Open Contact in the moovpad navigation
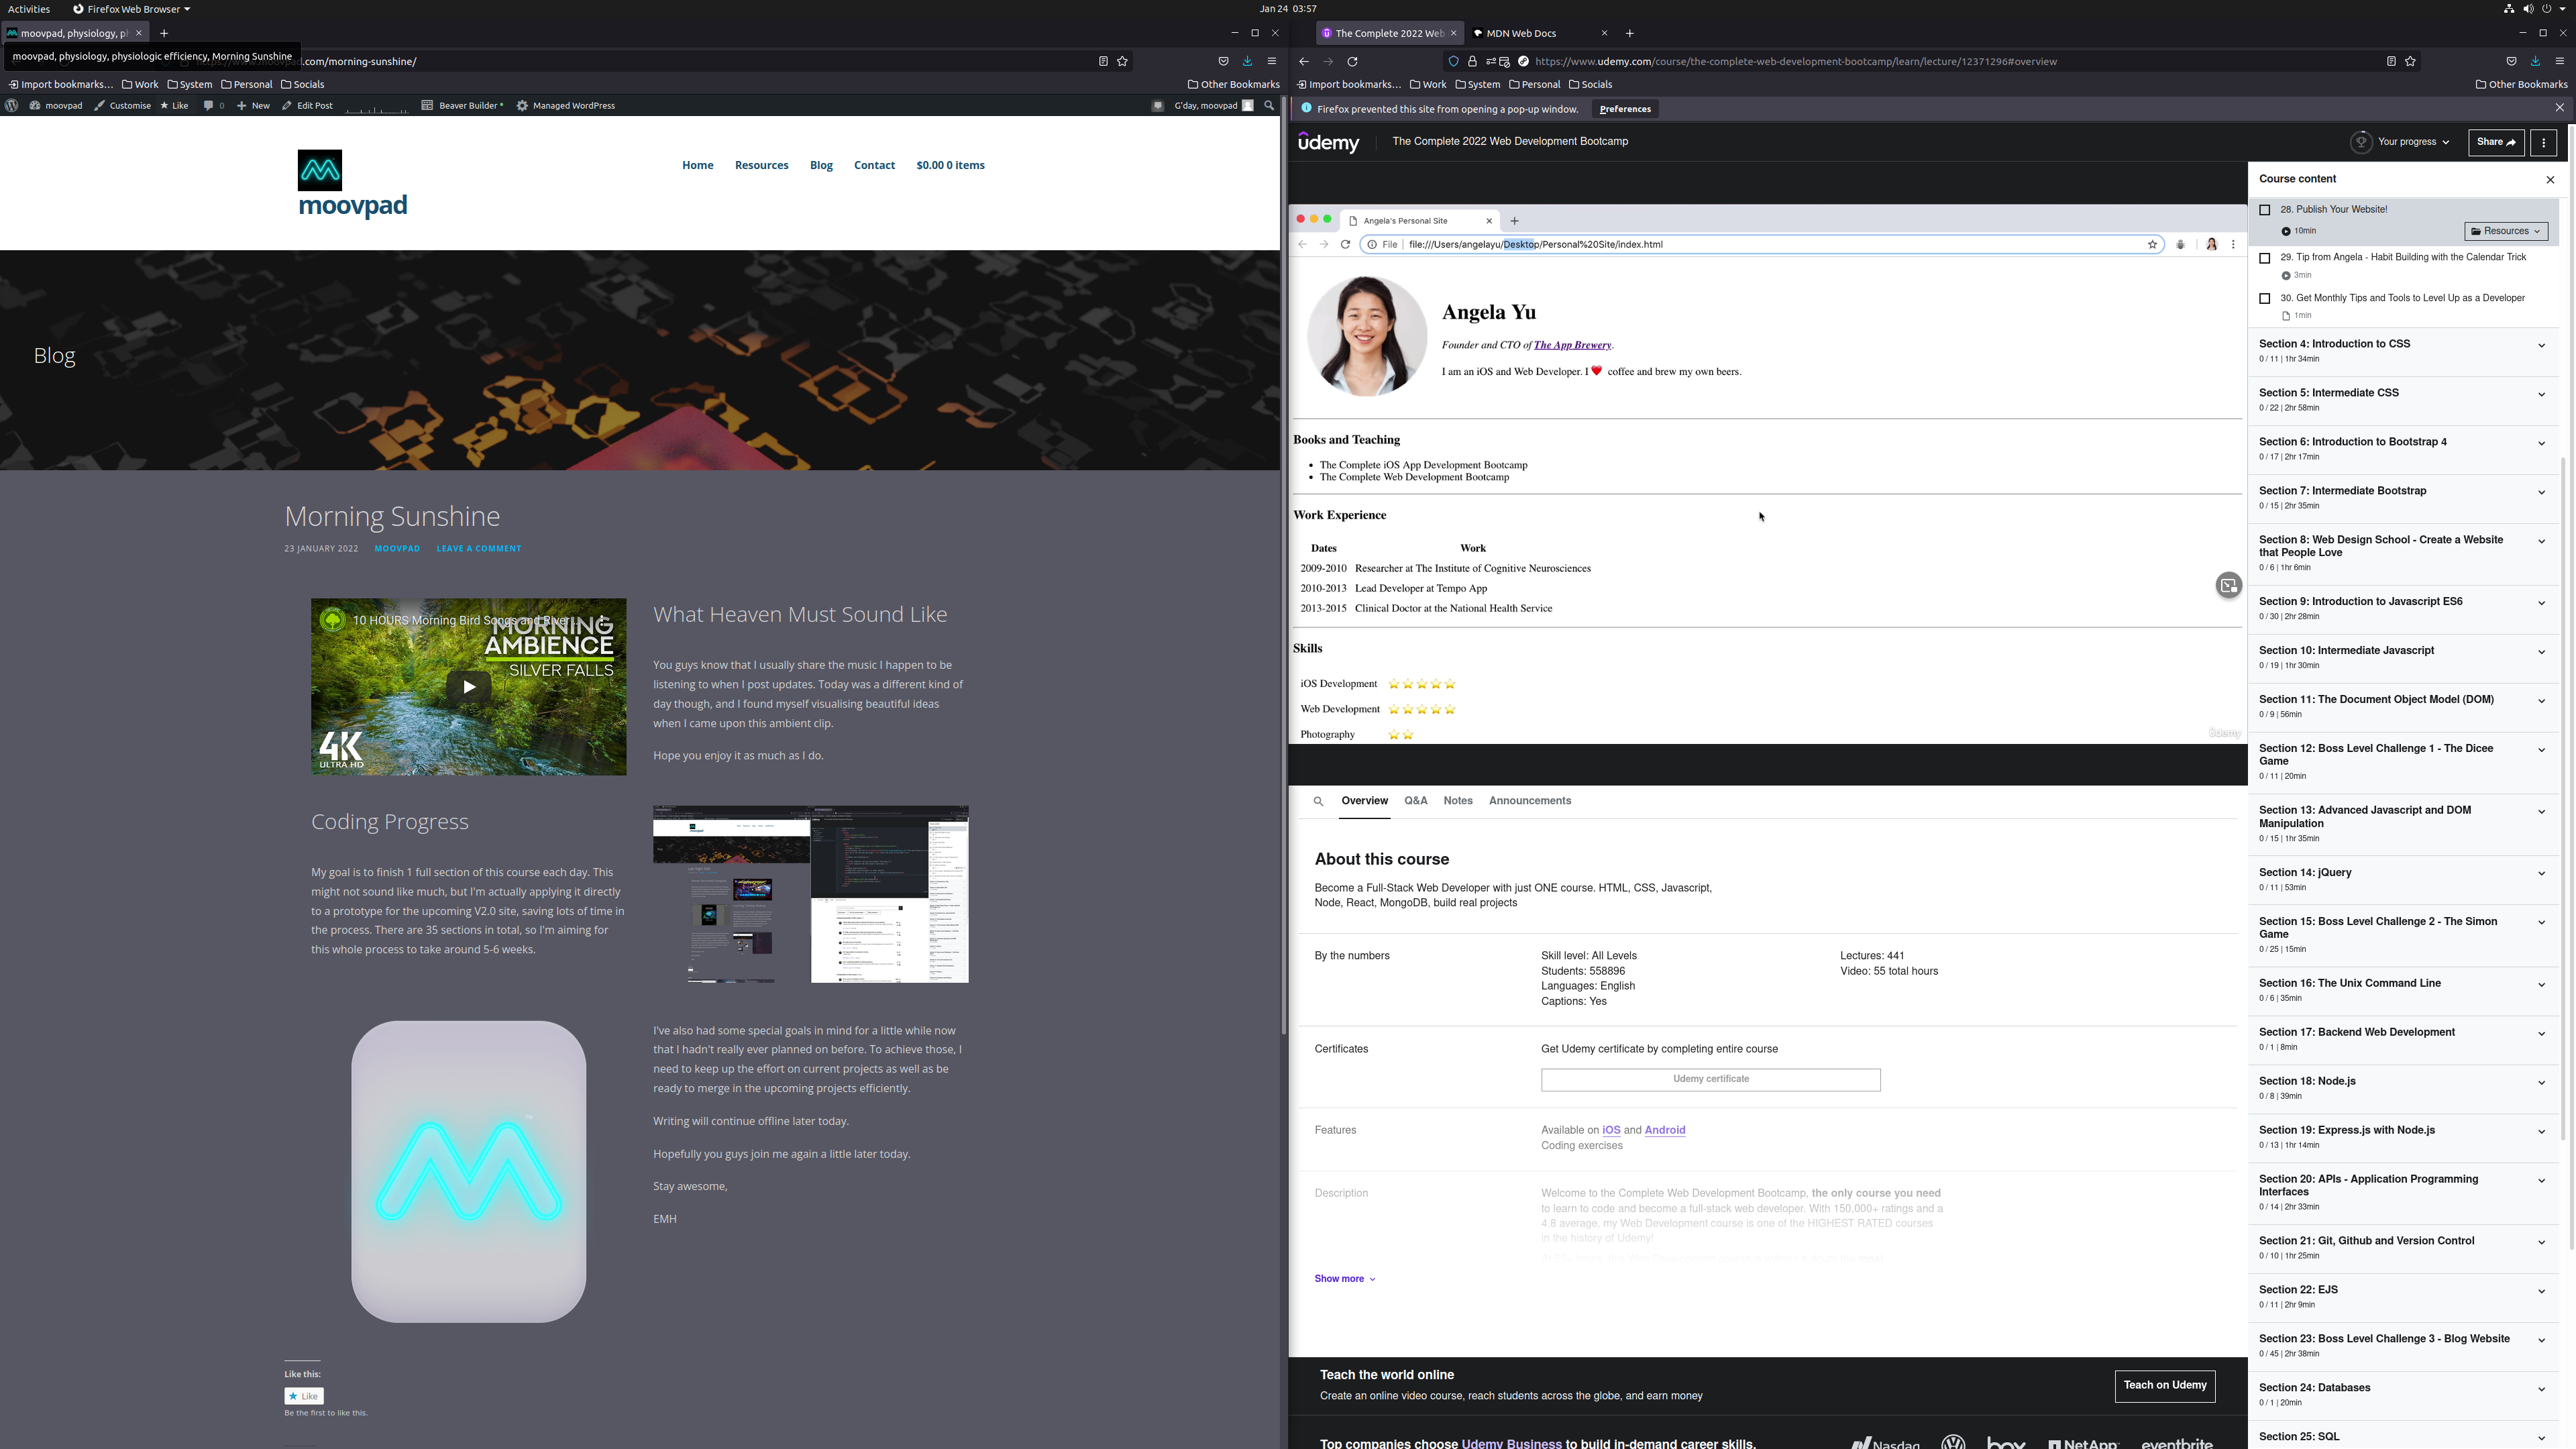 pyautogui.click(x=874, y=165)
